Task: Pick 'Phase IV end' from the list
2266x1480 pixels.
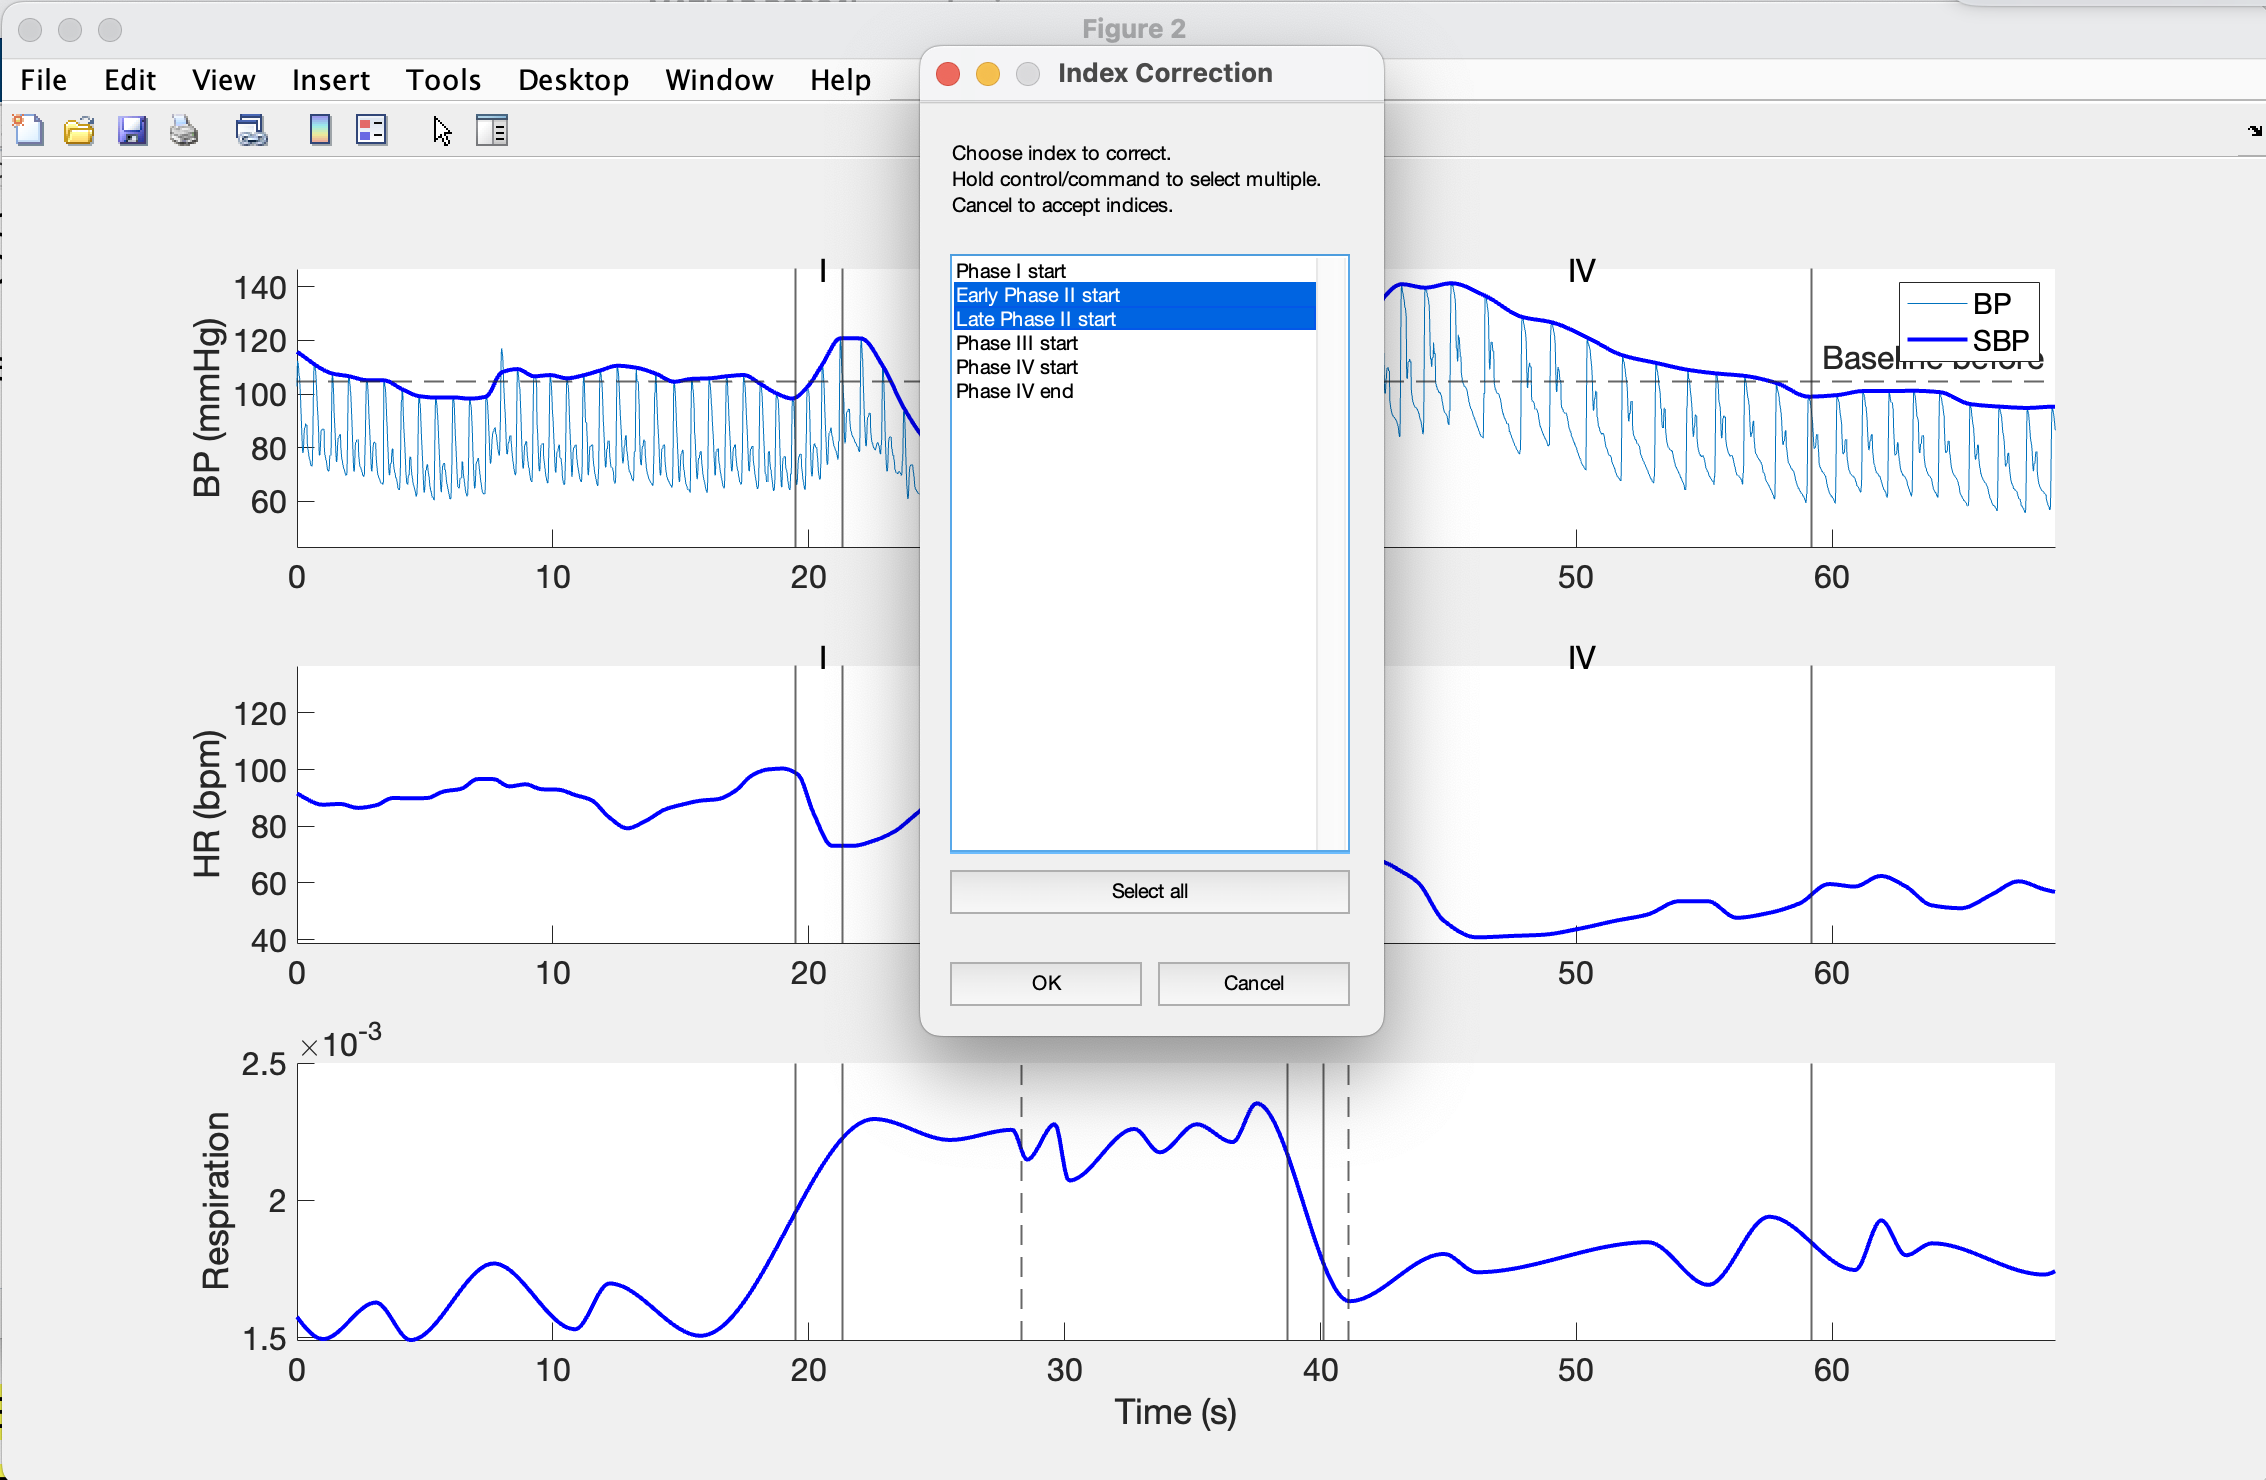Action: pos(1015,391)
